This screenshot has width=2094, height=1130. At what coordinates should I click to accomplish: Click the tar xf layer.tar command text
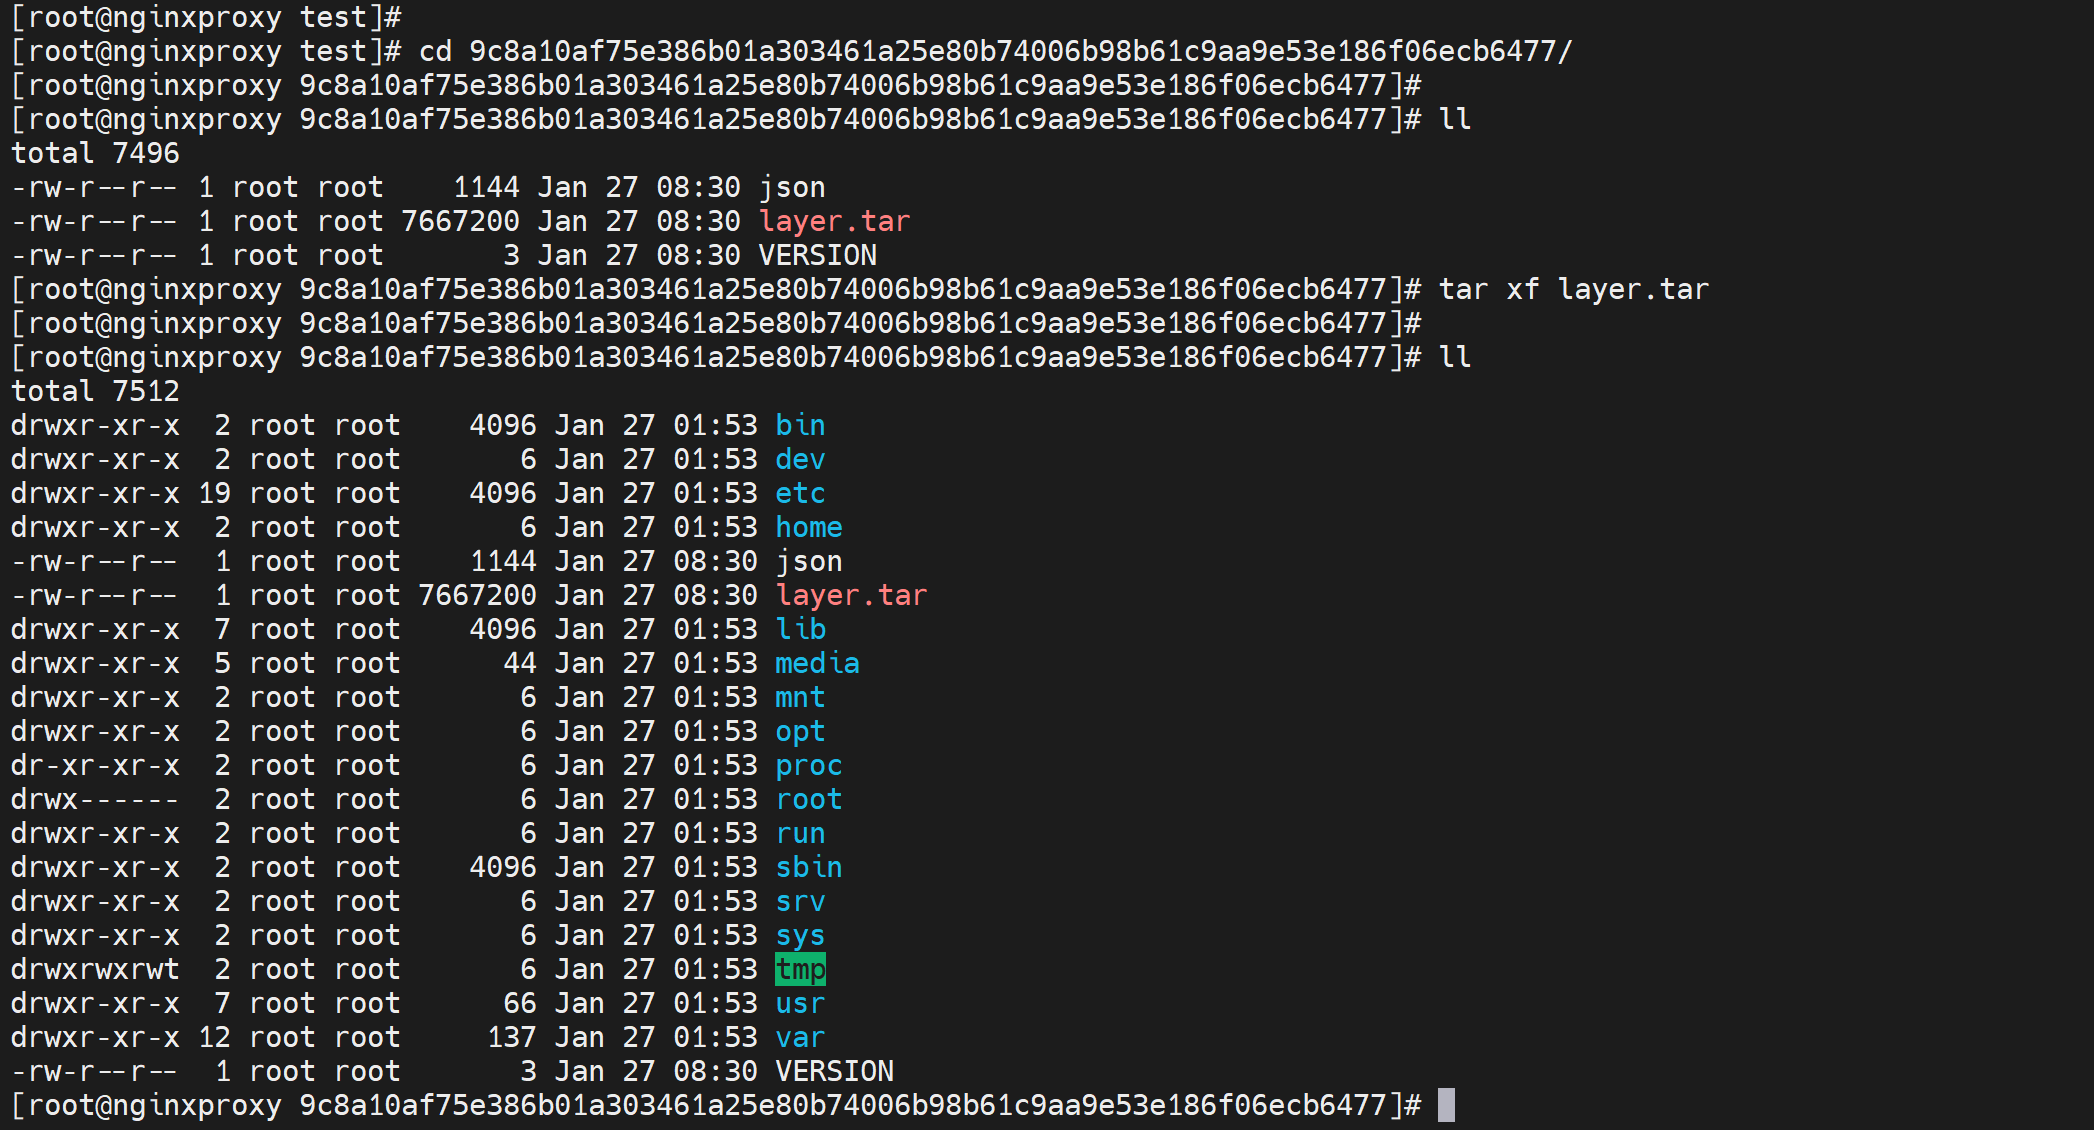tap(1573, 289)
